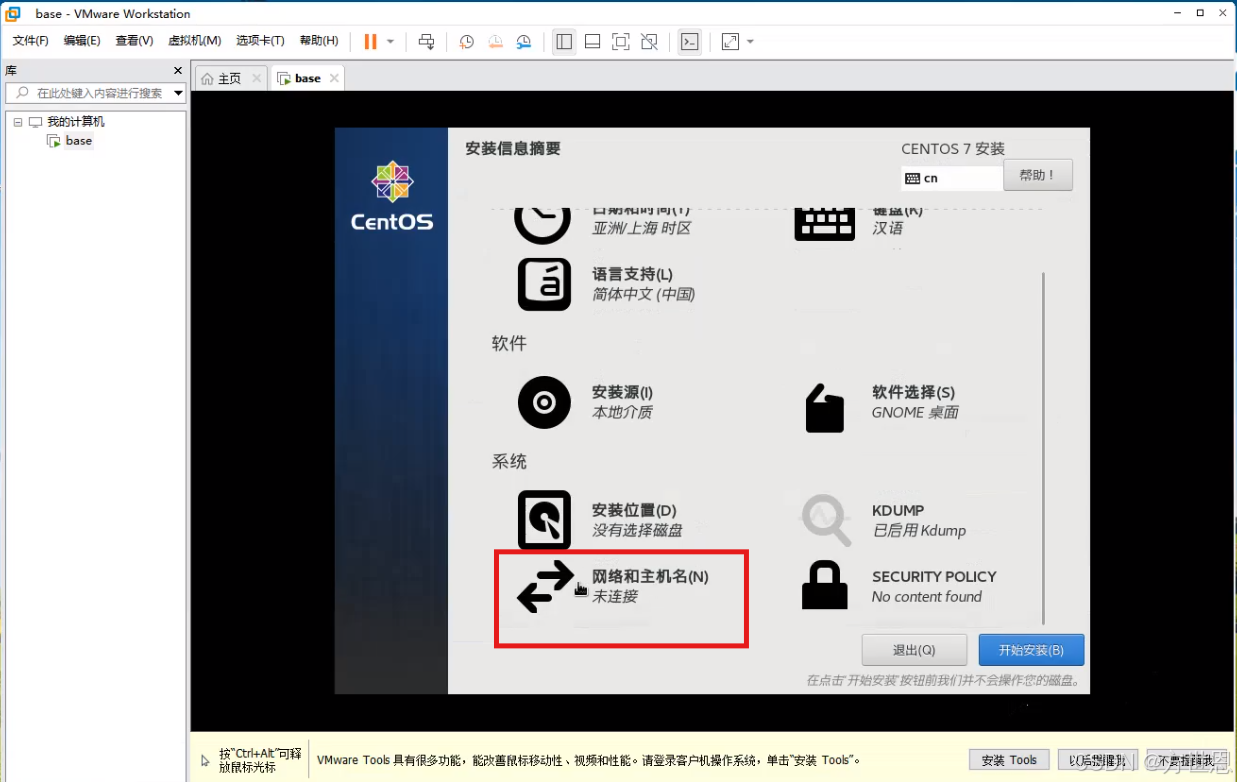Close the base tab
Viewport: 1237px width, 782px height.
tap(334, 78)
